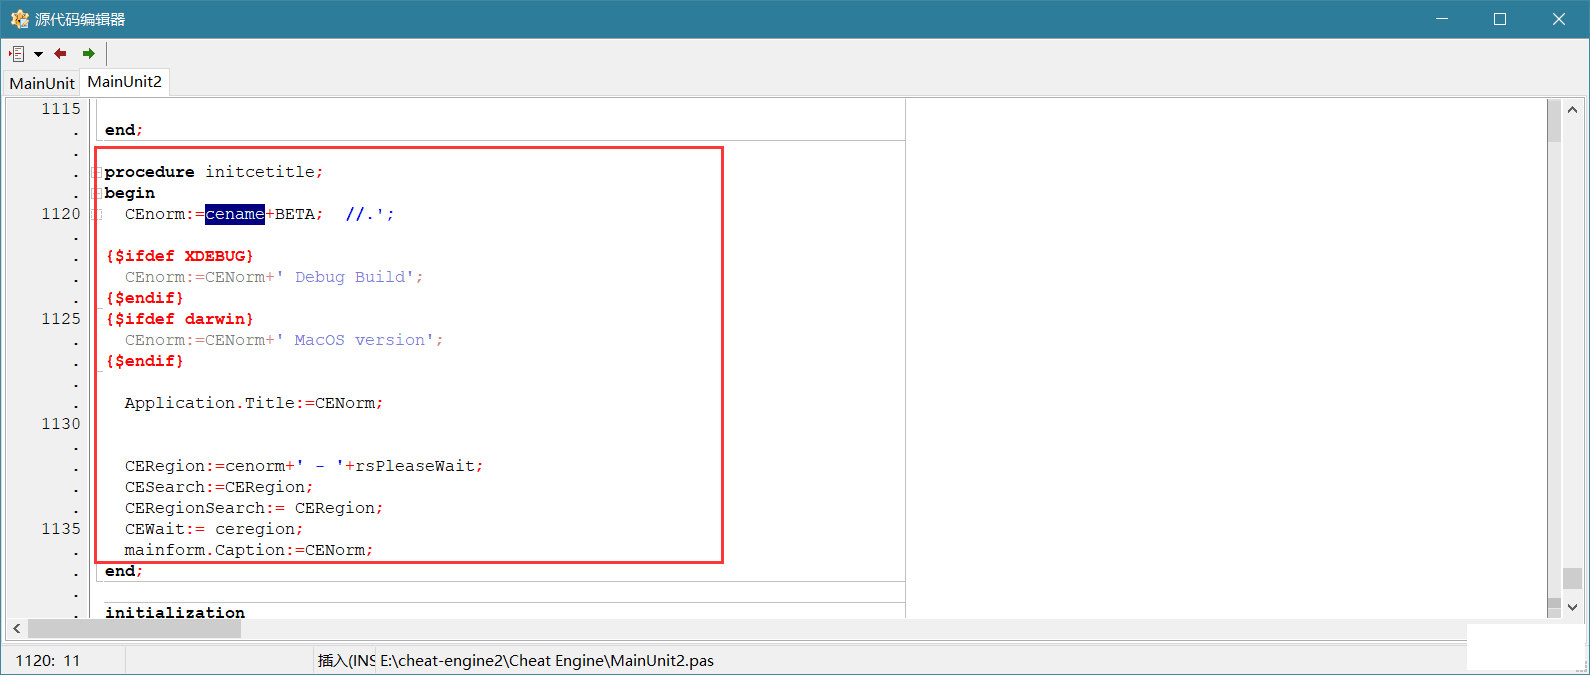Click the ' Debug Build' string literal
Viewport: 1590px width, 675px height.
coord(345,277)
